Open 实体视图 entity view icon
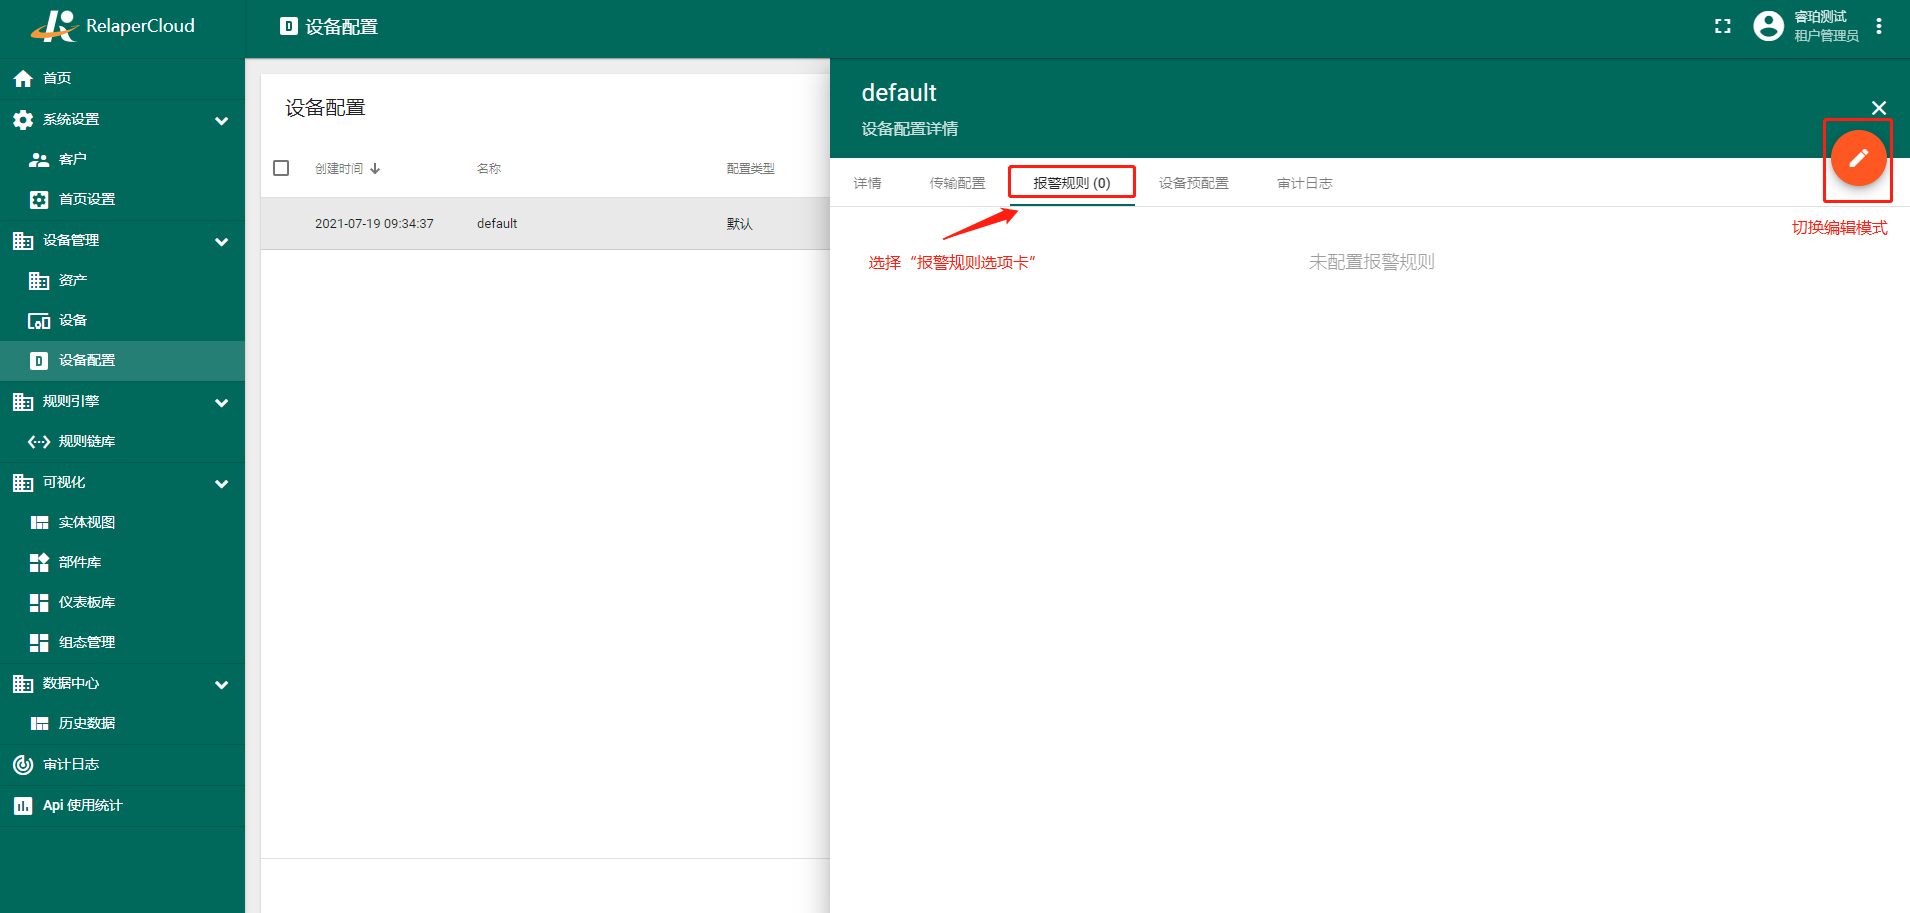The width and height of the screenshot is (1910, 913). 39,523
